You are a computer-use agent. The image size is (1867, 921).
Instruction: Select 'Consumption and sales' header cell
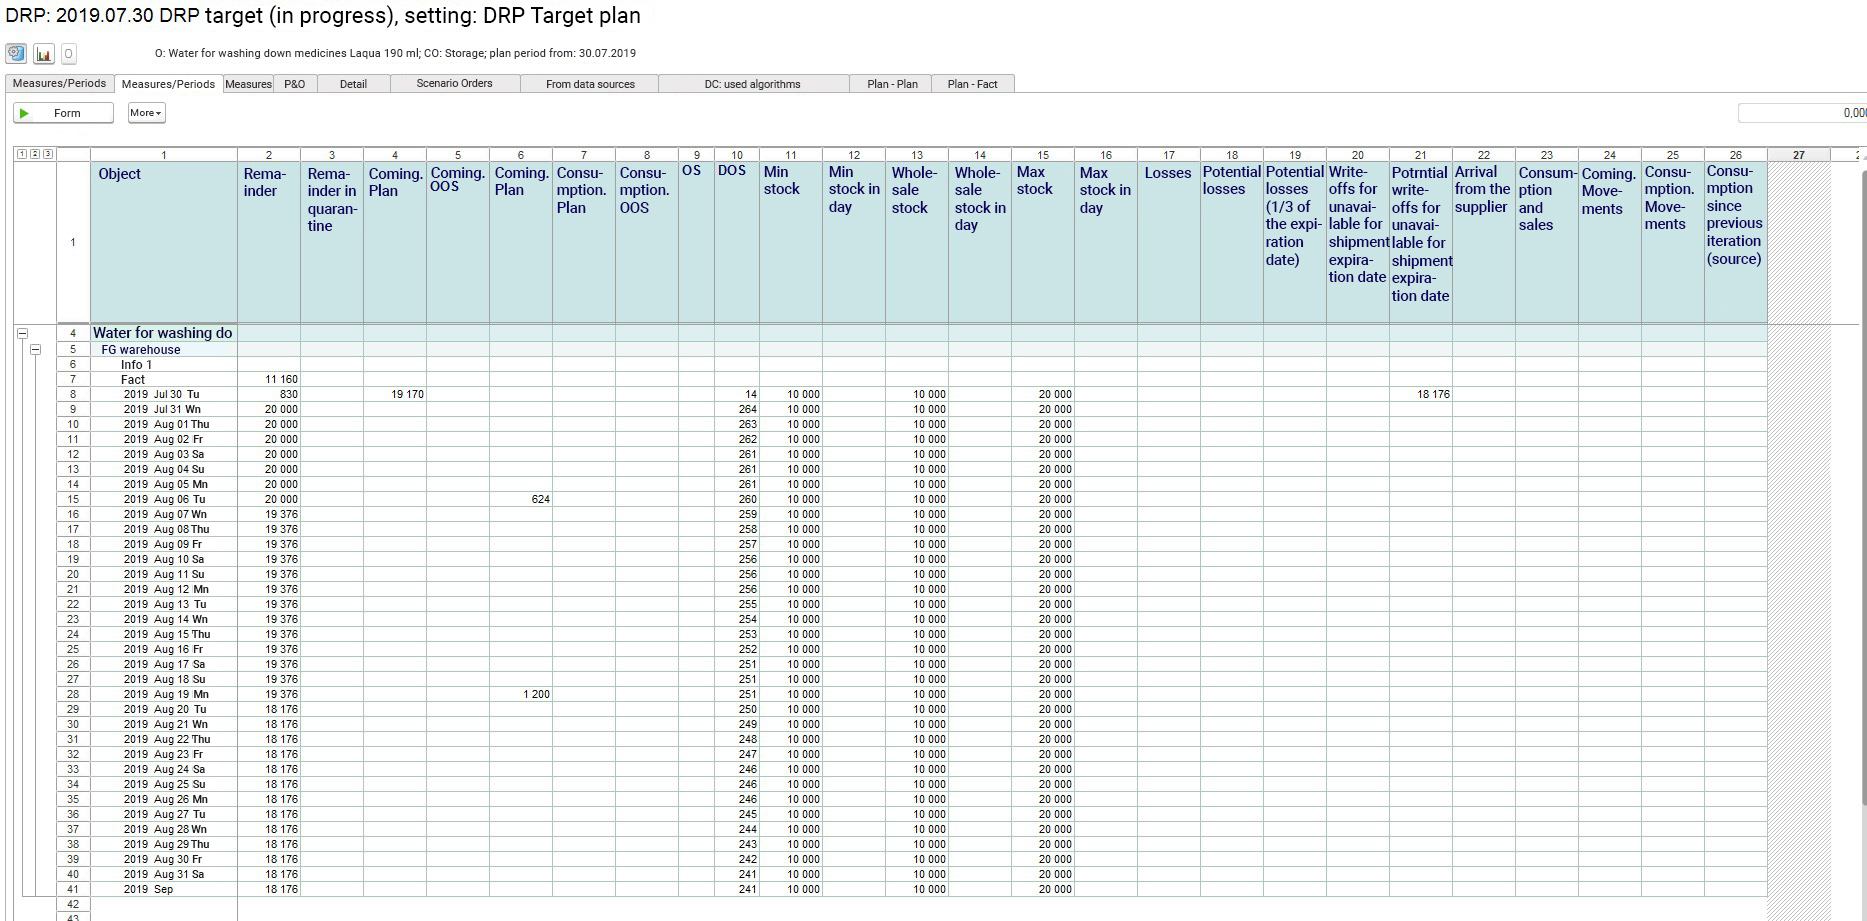(1547, 242)
